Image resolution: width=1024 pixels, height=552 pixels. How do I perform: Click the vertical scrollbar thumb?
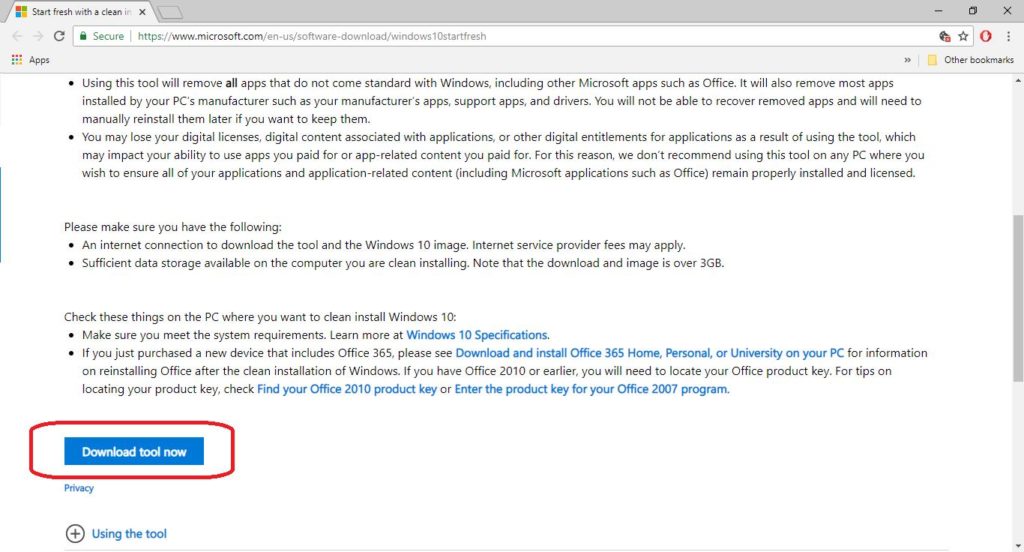pyautogui.click(x=1018, y=299)
